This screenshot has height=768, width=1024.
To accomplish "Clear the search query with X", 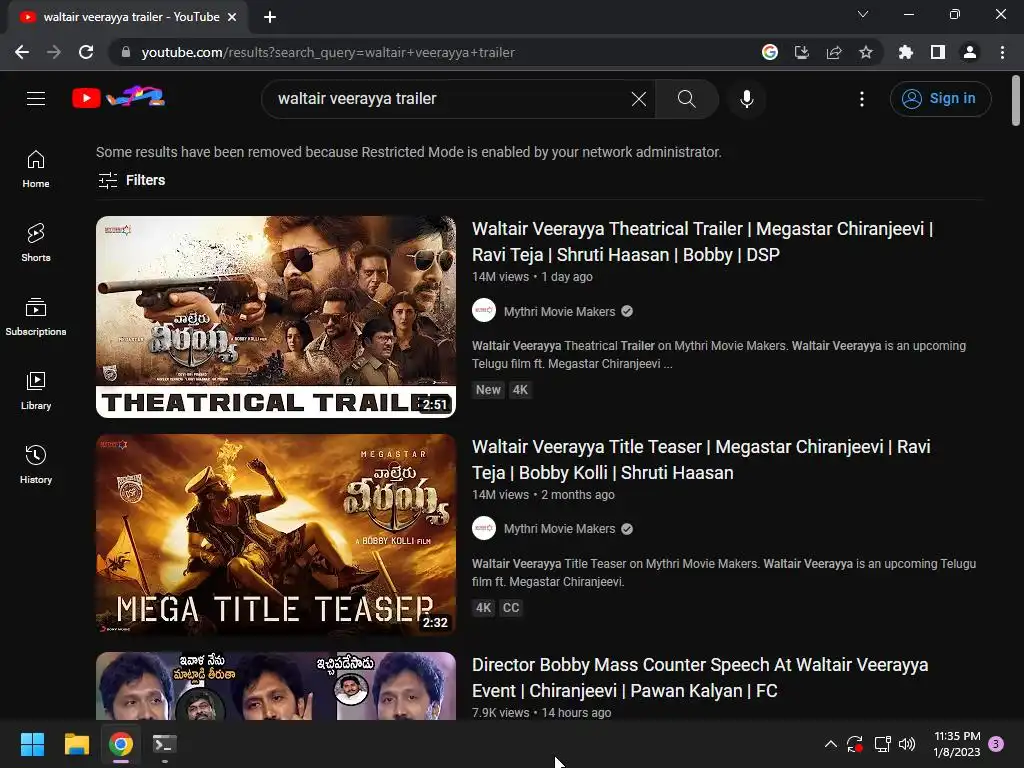I will [639, 99].
